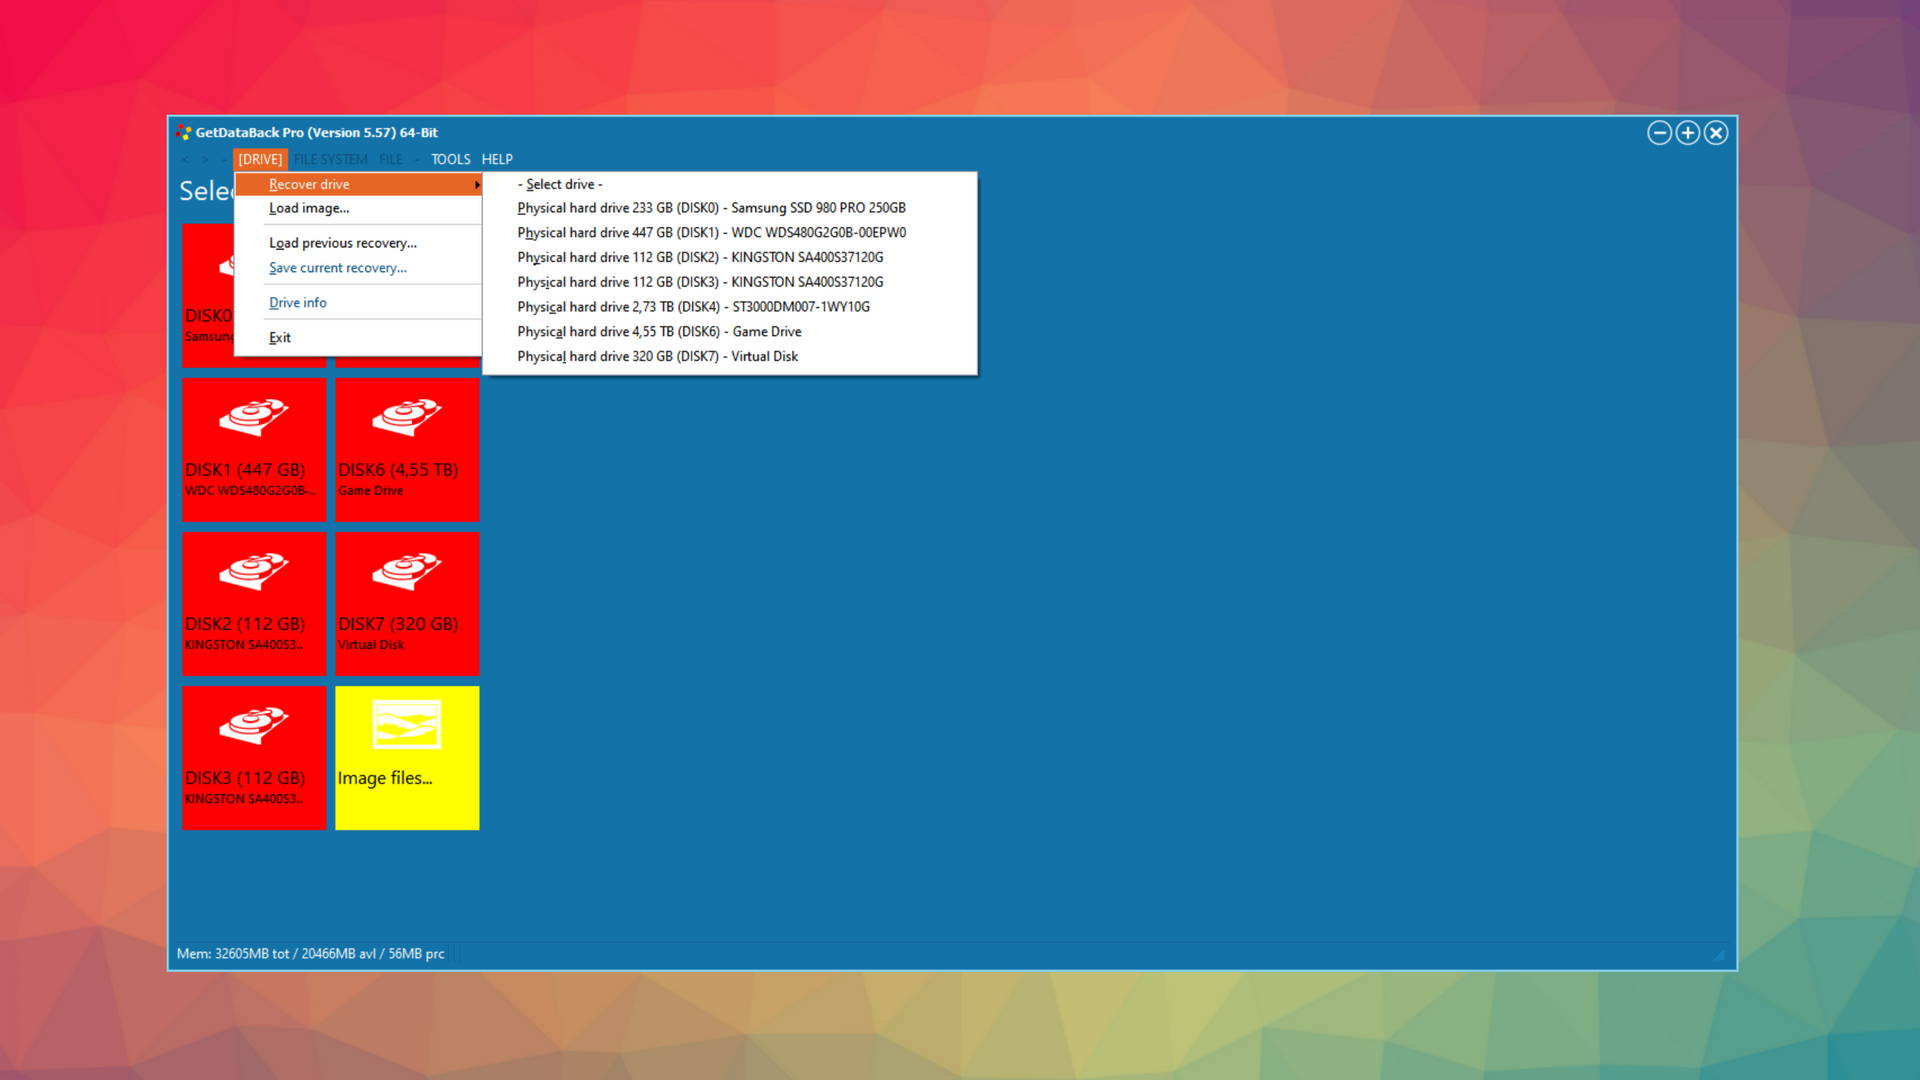Expand the Recover drive submenu arrow
The height and width of the screenshot is (1080, 1920).
tap(476, 185)
